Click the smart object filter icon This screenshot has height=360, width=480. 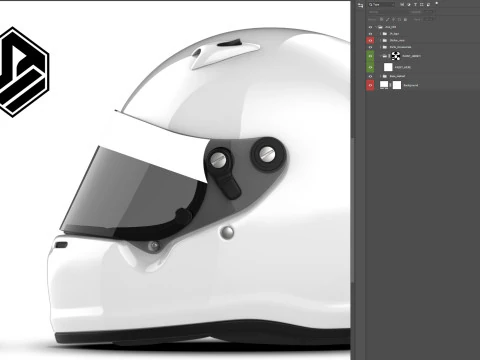[x=428, y=5]
